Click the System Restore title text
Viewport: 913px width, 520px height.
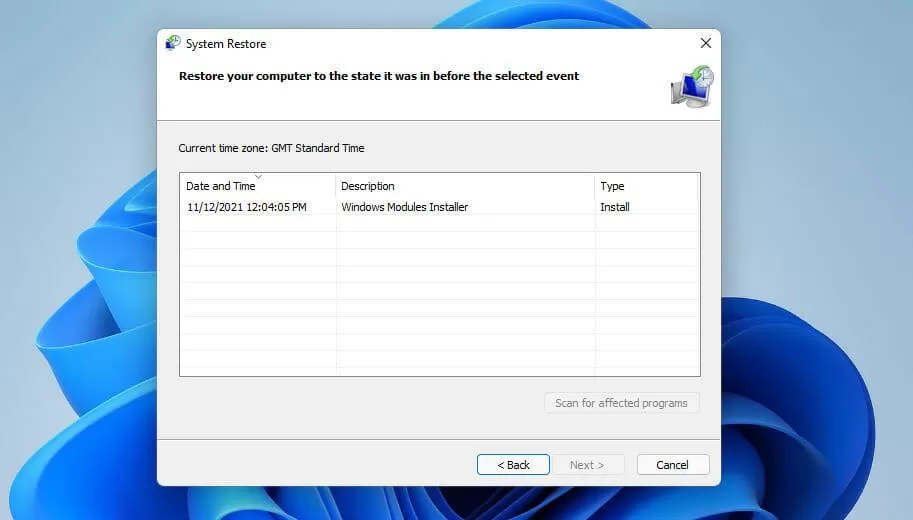click(x=226, y=44)
